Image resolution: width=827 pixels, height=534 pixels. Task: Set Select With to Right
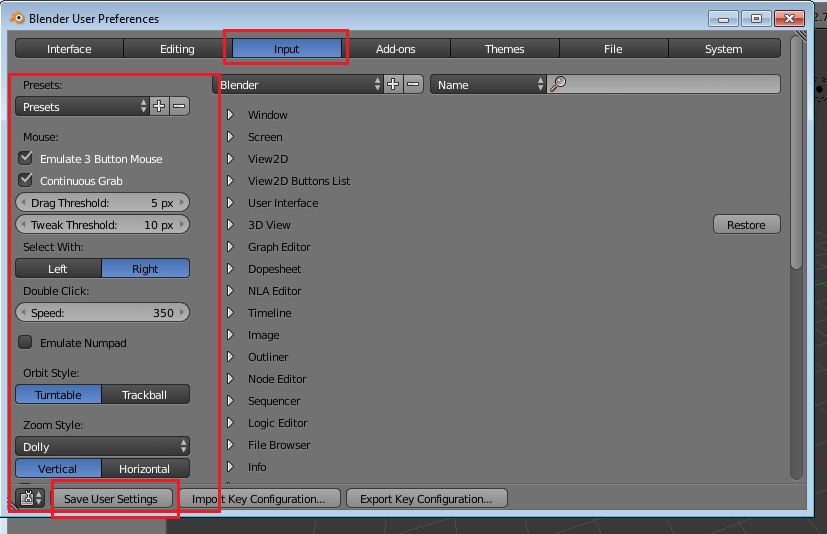[x=145, y=269]
